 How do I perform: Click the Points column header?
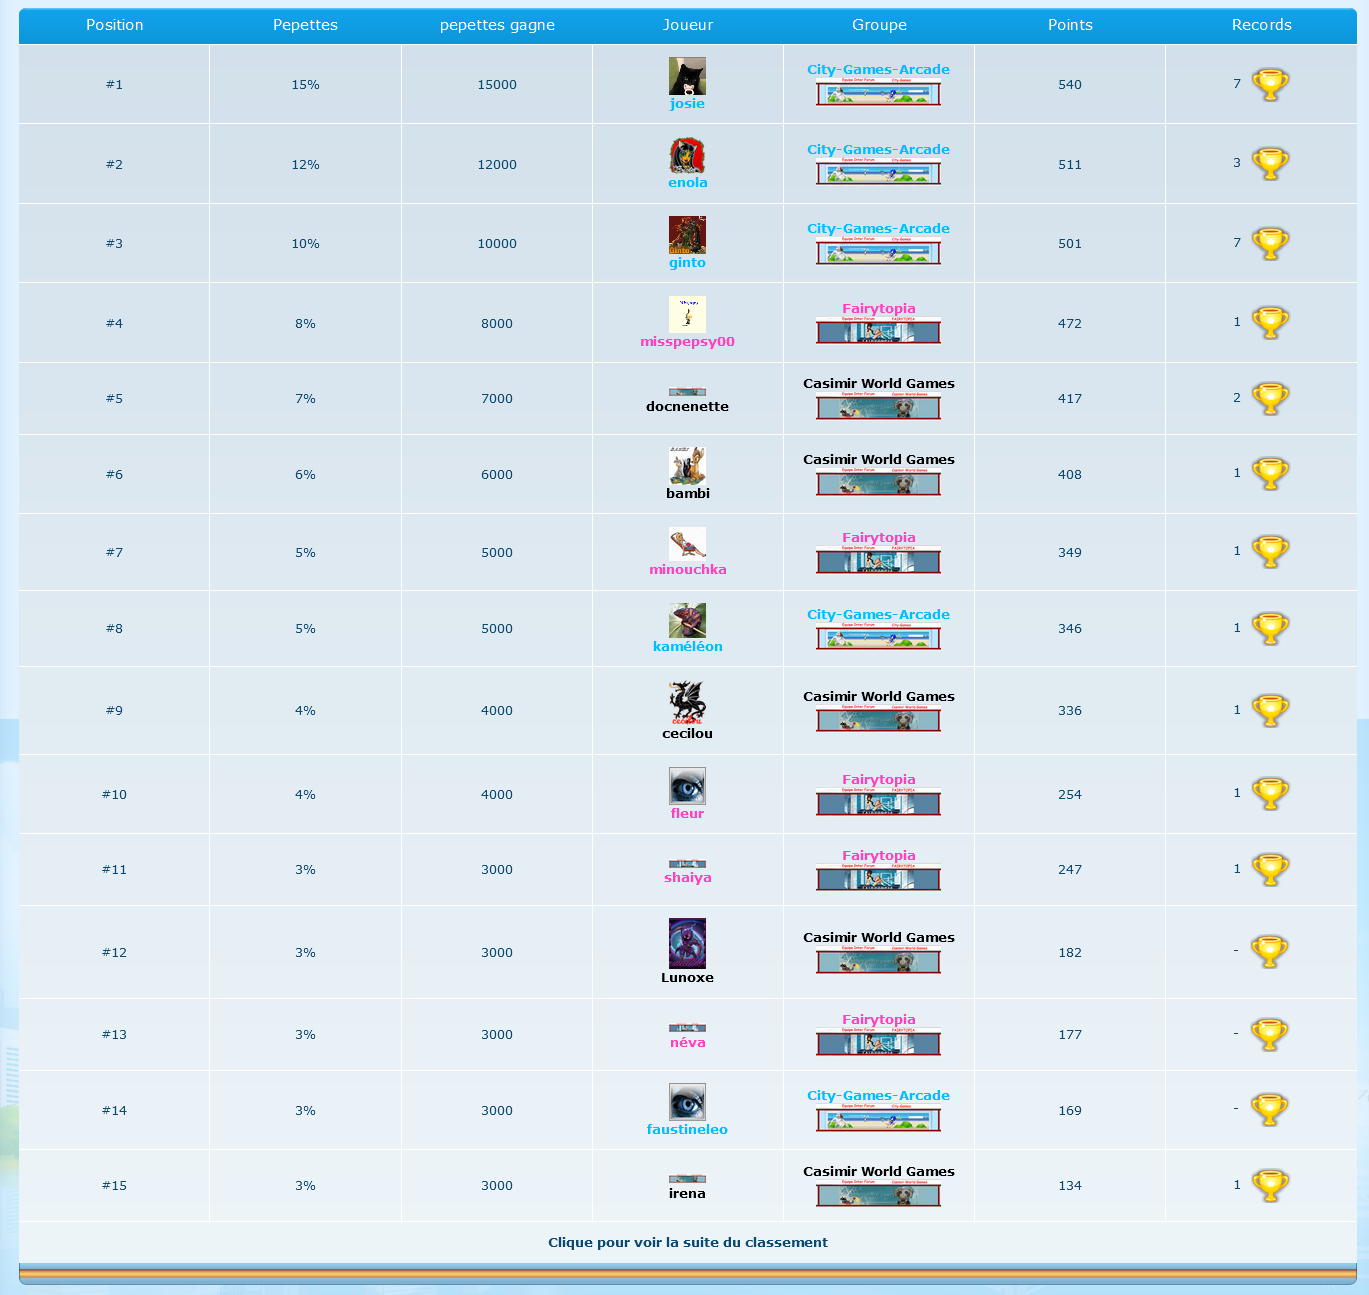1070,25
